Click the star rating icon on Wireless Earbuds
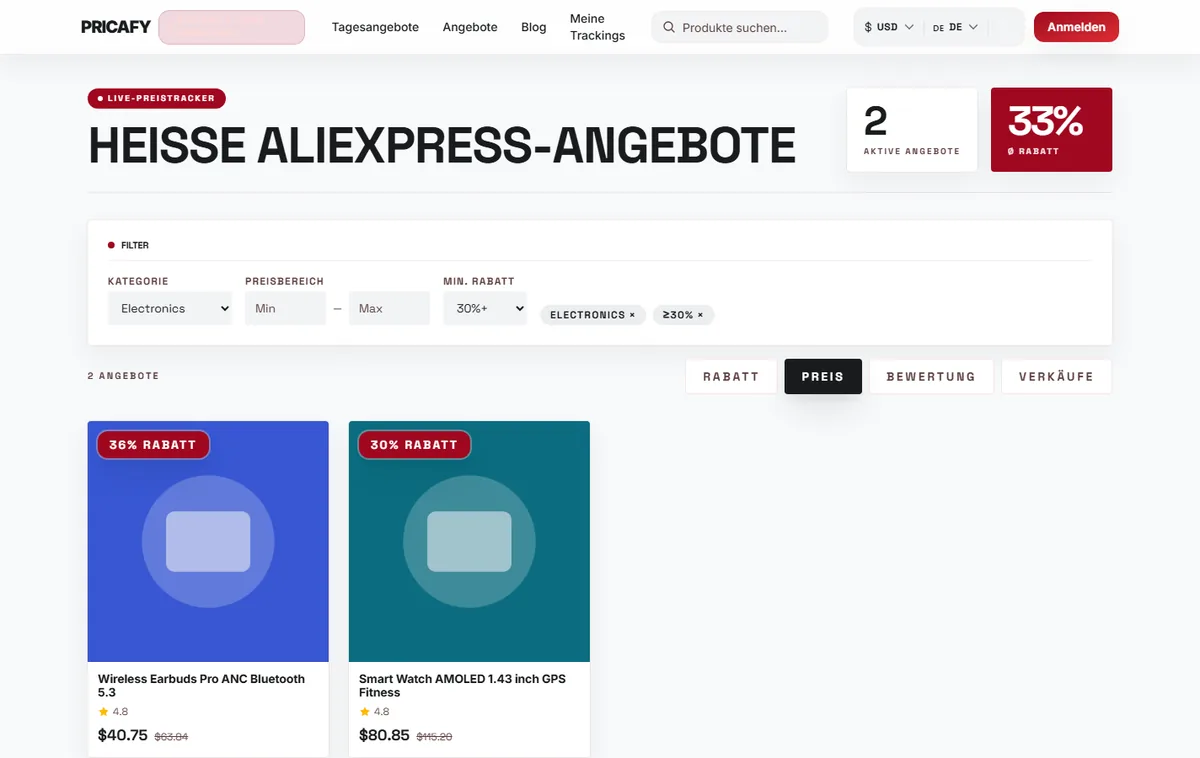Screen dimensions: 1200x758 pyautogui.click(x=103, y=712)
